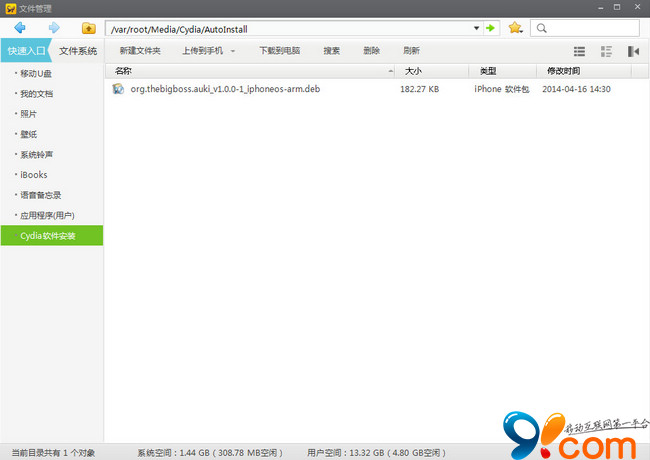This screenshot has width=650, height=460.
Task: Go forward with the blue right arrow
Action: pyautogui.click(x=54, y=28)
